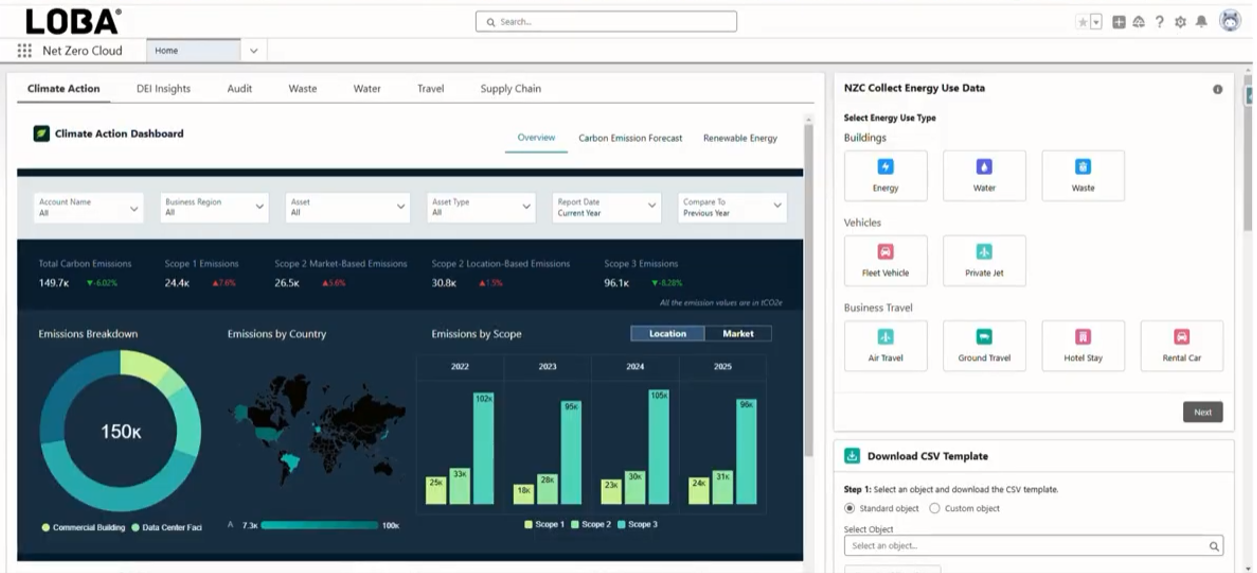Select the Air Travel tile
1257x573 pixels.
pyautogui.click(x=885, y=346)
